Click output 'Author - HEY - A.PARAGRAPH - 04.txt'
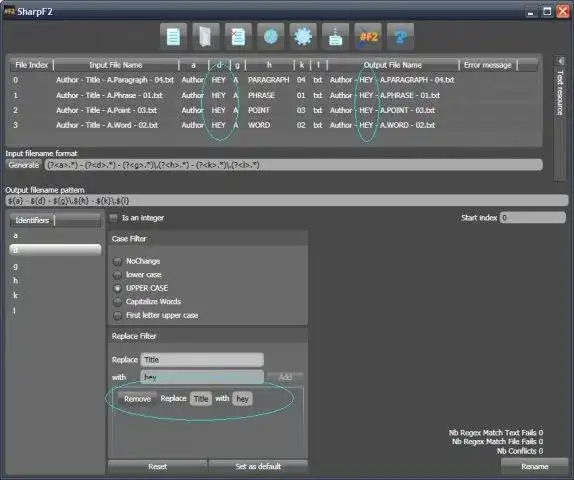 pyautogui.click(x=392, y=80)
